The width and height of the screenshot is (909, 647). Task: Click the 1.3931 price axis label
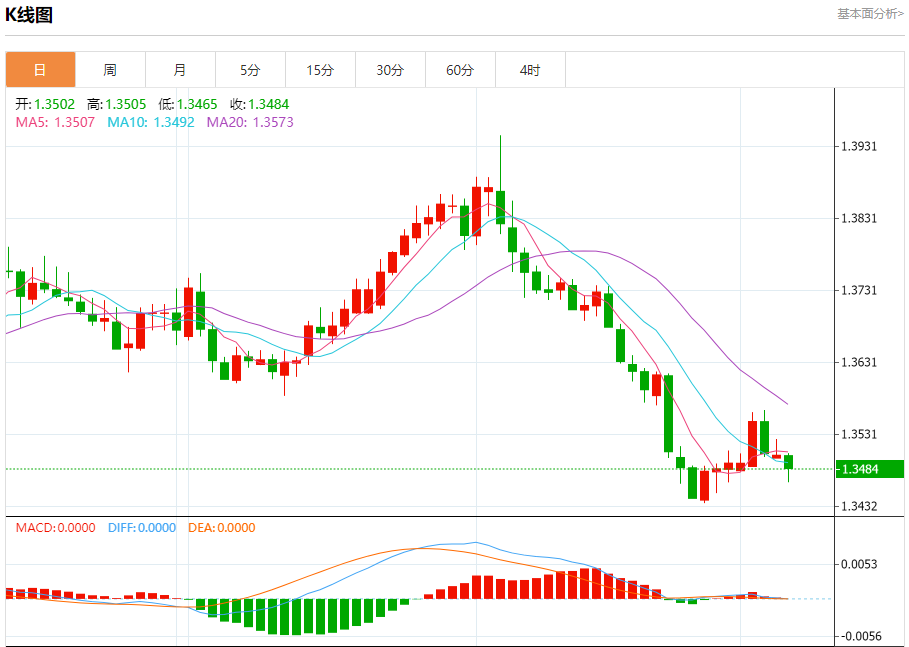tap(859, 146)
